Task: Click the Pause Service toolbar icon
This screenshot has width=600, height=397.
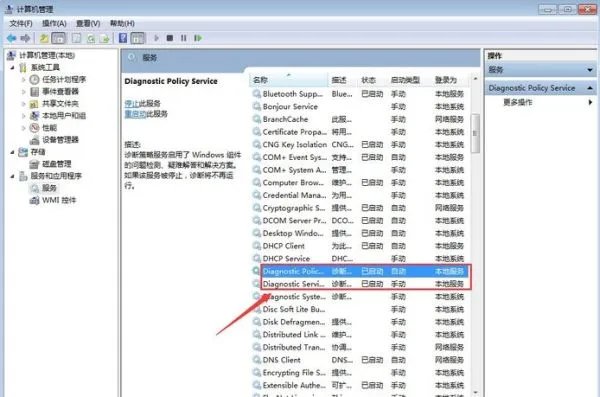Action: (184, 38)
